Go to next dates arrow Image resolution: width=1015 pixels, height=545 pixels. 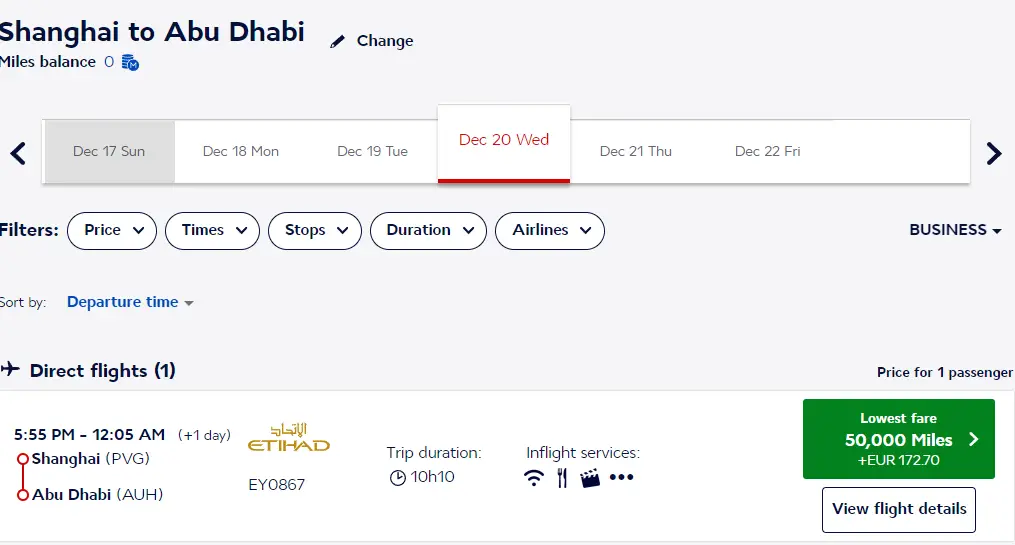point(993,153)
